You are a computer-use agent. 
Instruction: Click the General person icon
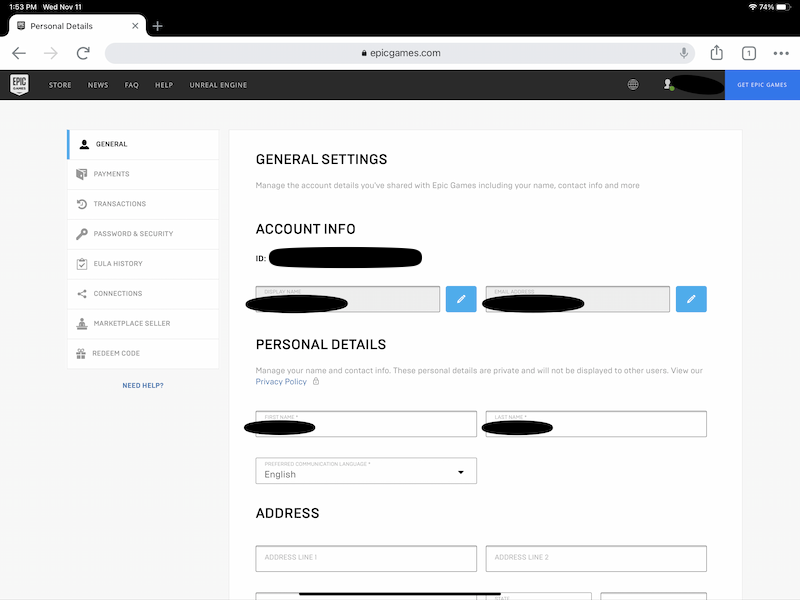84,144
